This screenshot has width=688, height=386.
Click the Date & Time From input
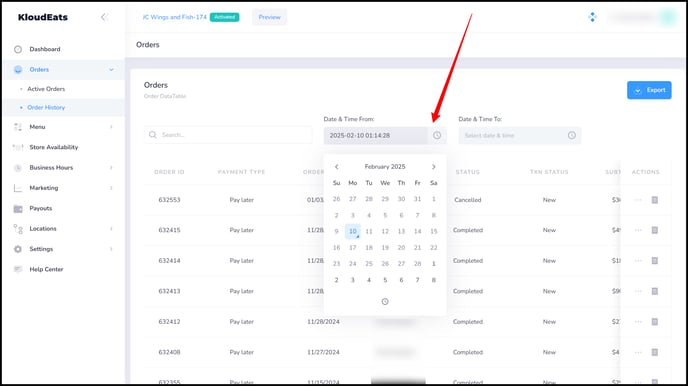coord(376,136)
